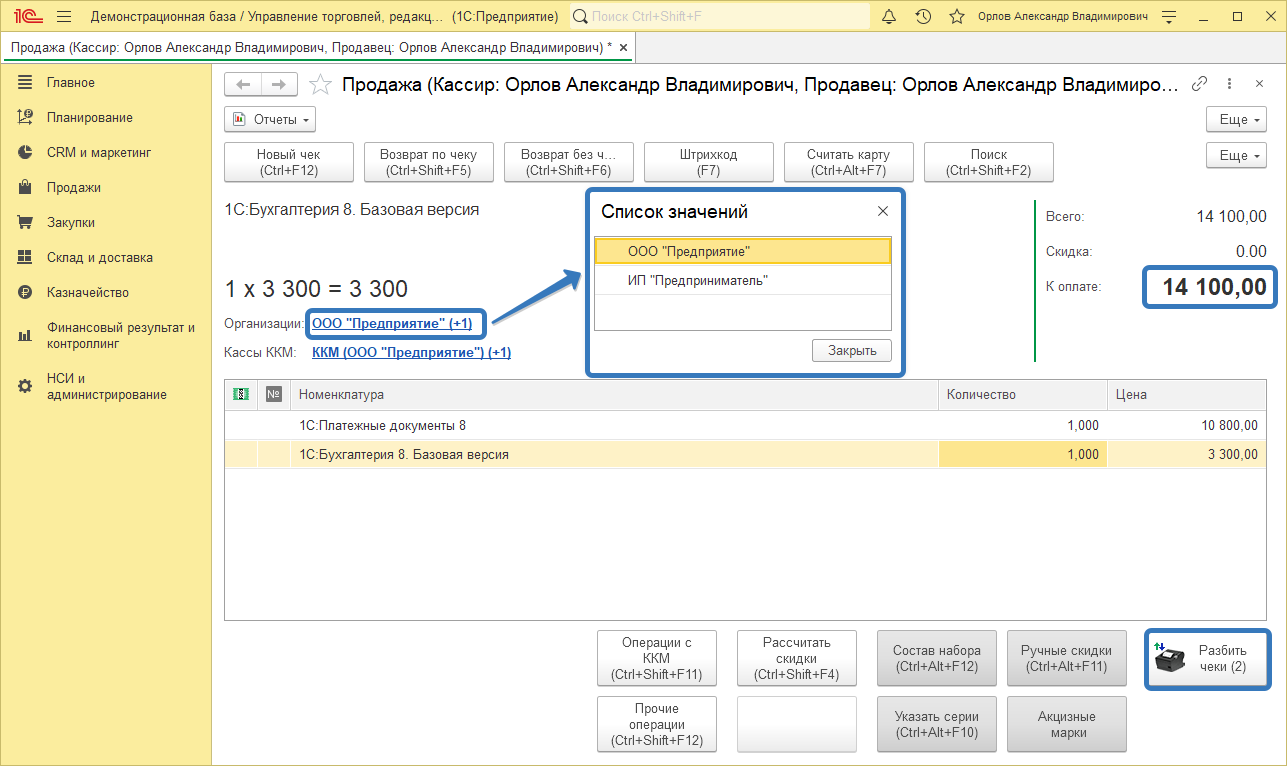This screenshot has height=766, width=1287.
Task: Expand the Отчеты dropdown
Action: click(270, 119)
